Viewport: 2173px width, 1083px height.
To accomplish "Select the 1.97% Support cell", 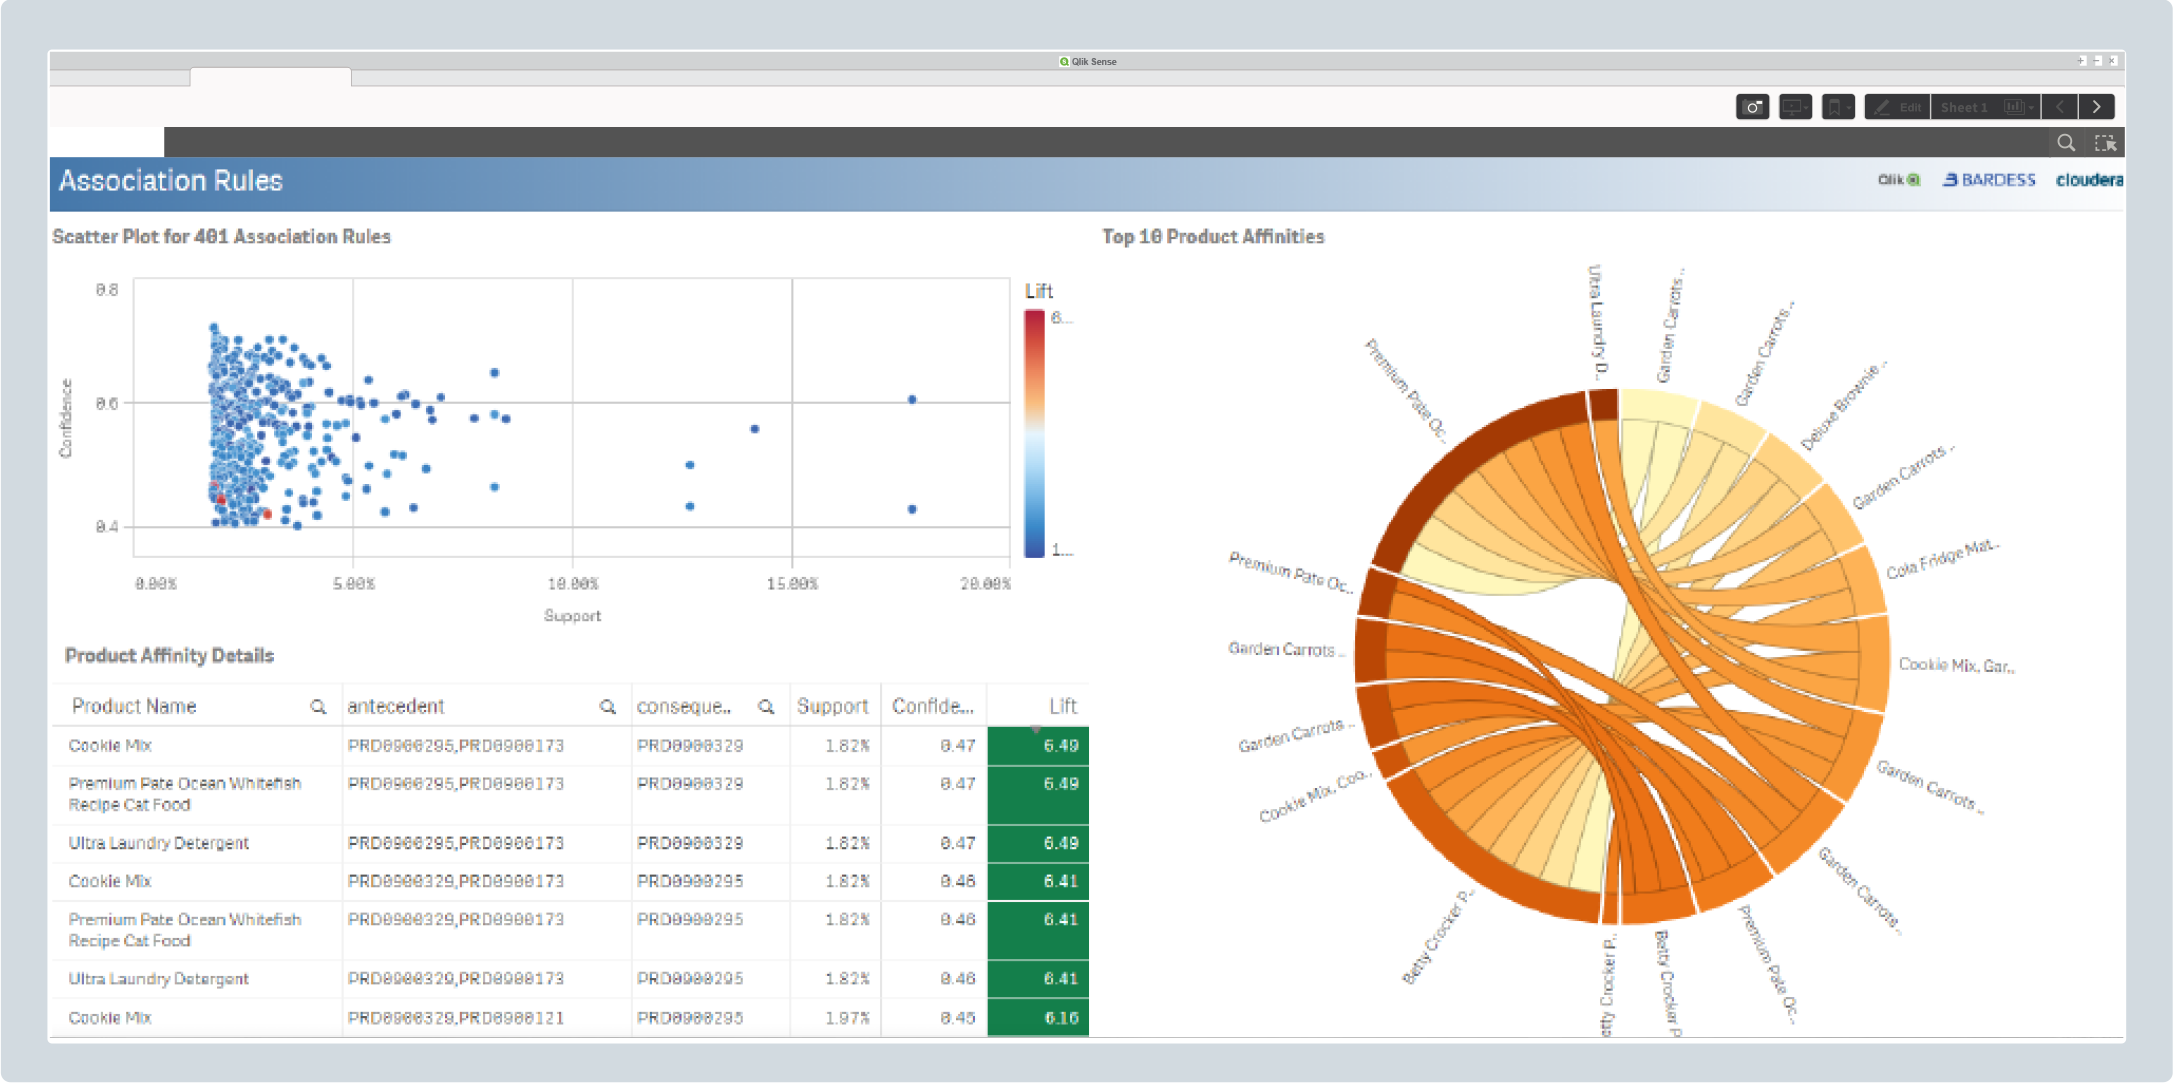I will pos(835,1017).
